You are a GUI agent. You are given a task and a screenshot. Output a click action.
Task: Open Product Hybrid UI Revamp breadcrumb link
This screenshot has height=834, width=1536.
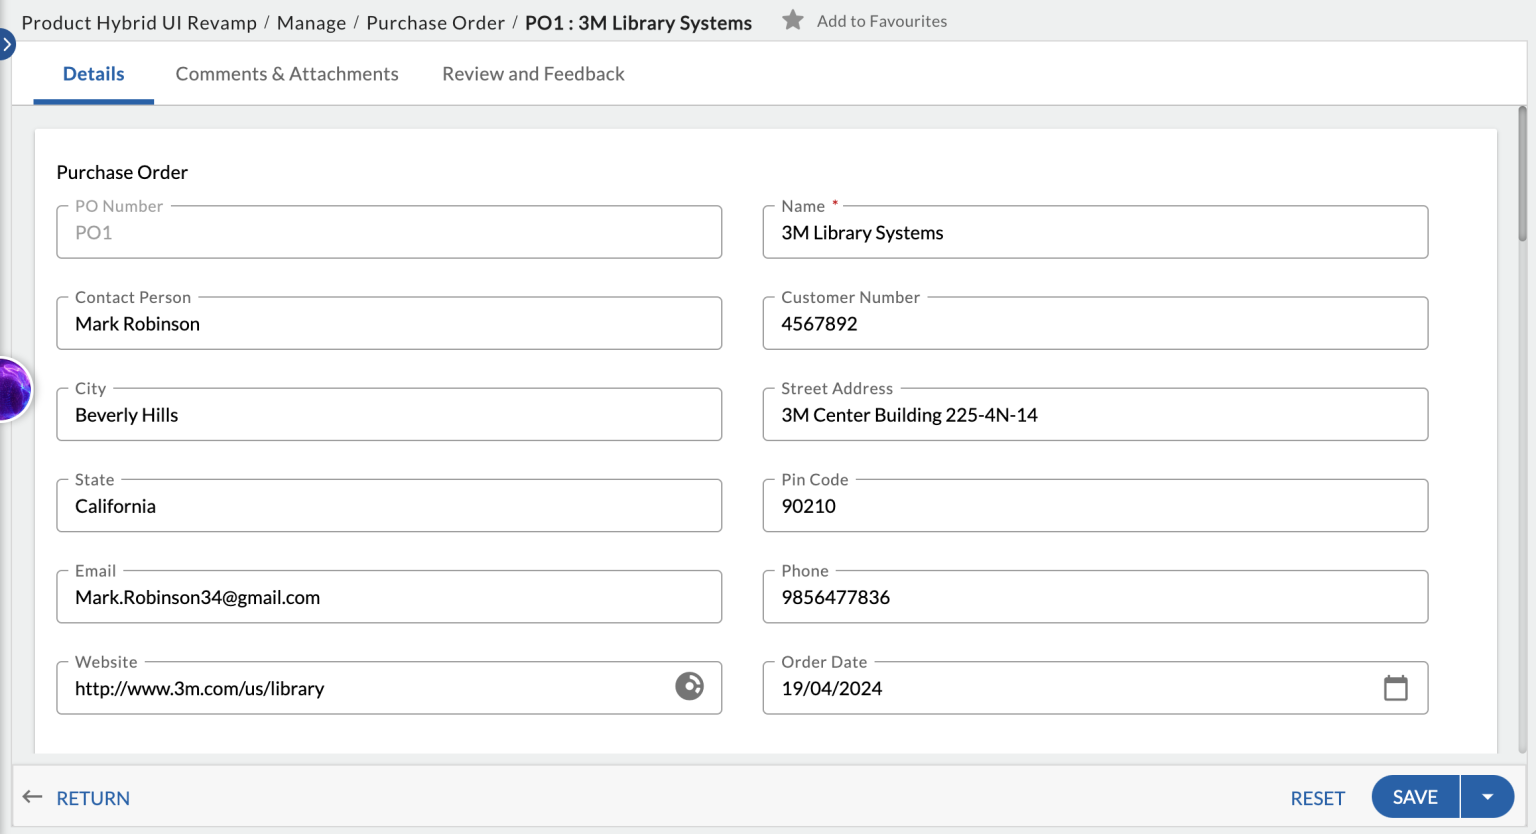(x=138, y=22)
